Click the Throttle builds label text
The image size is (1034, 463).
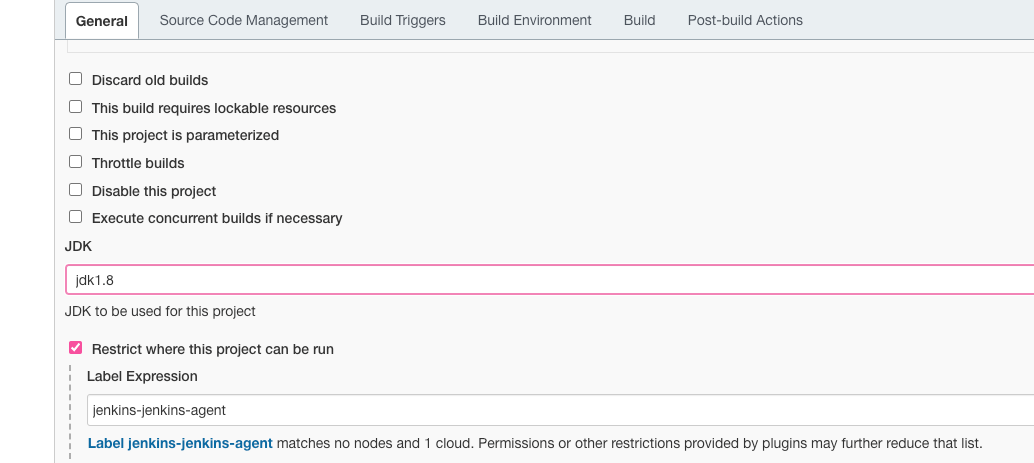(x=138, y=163)
